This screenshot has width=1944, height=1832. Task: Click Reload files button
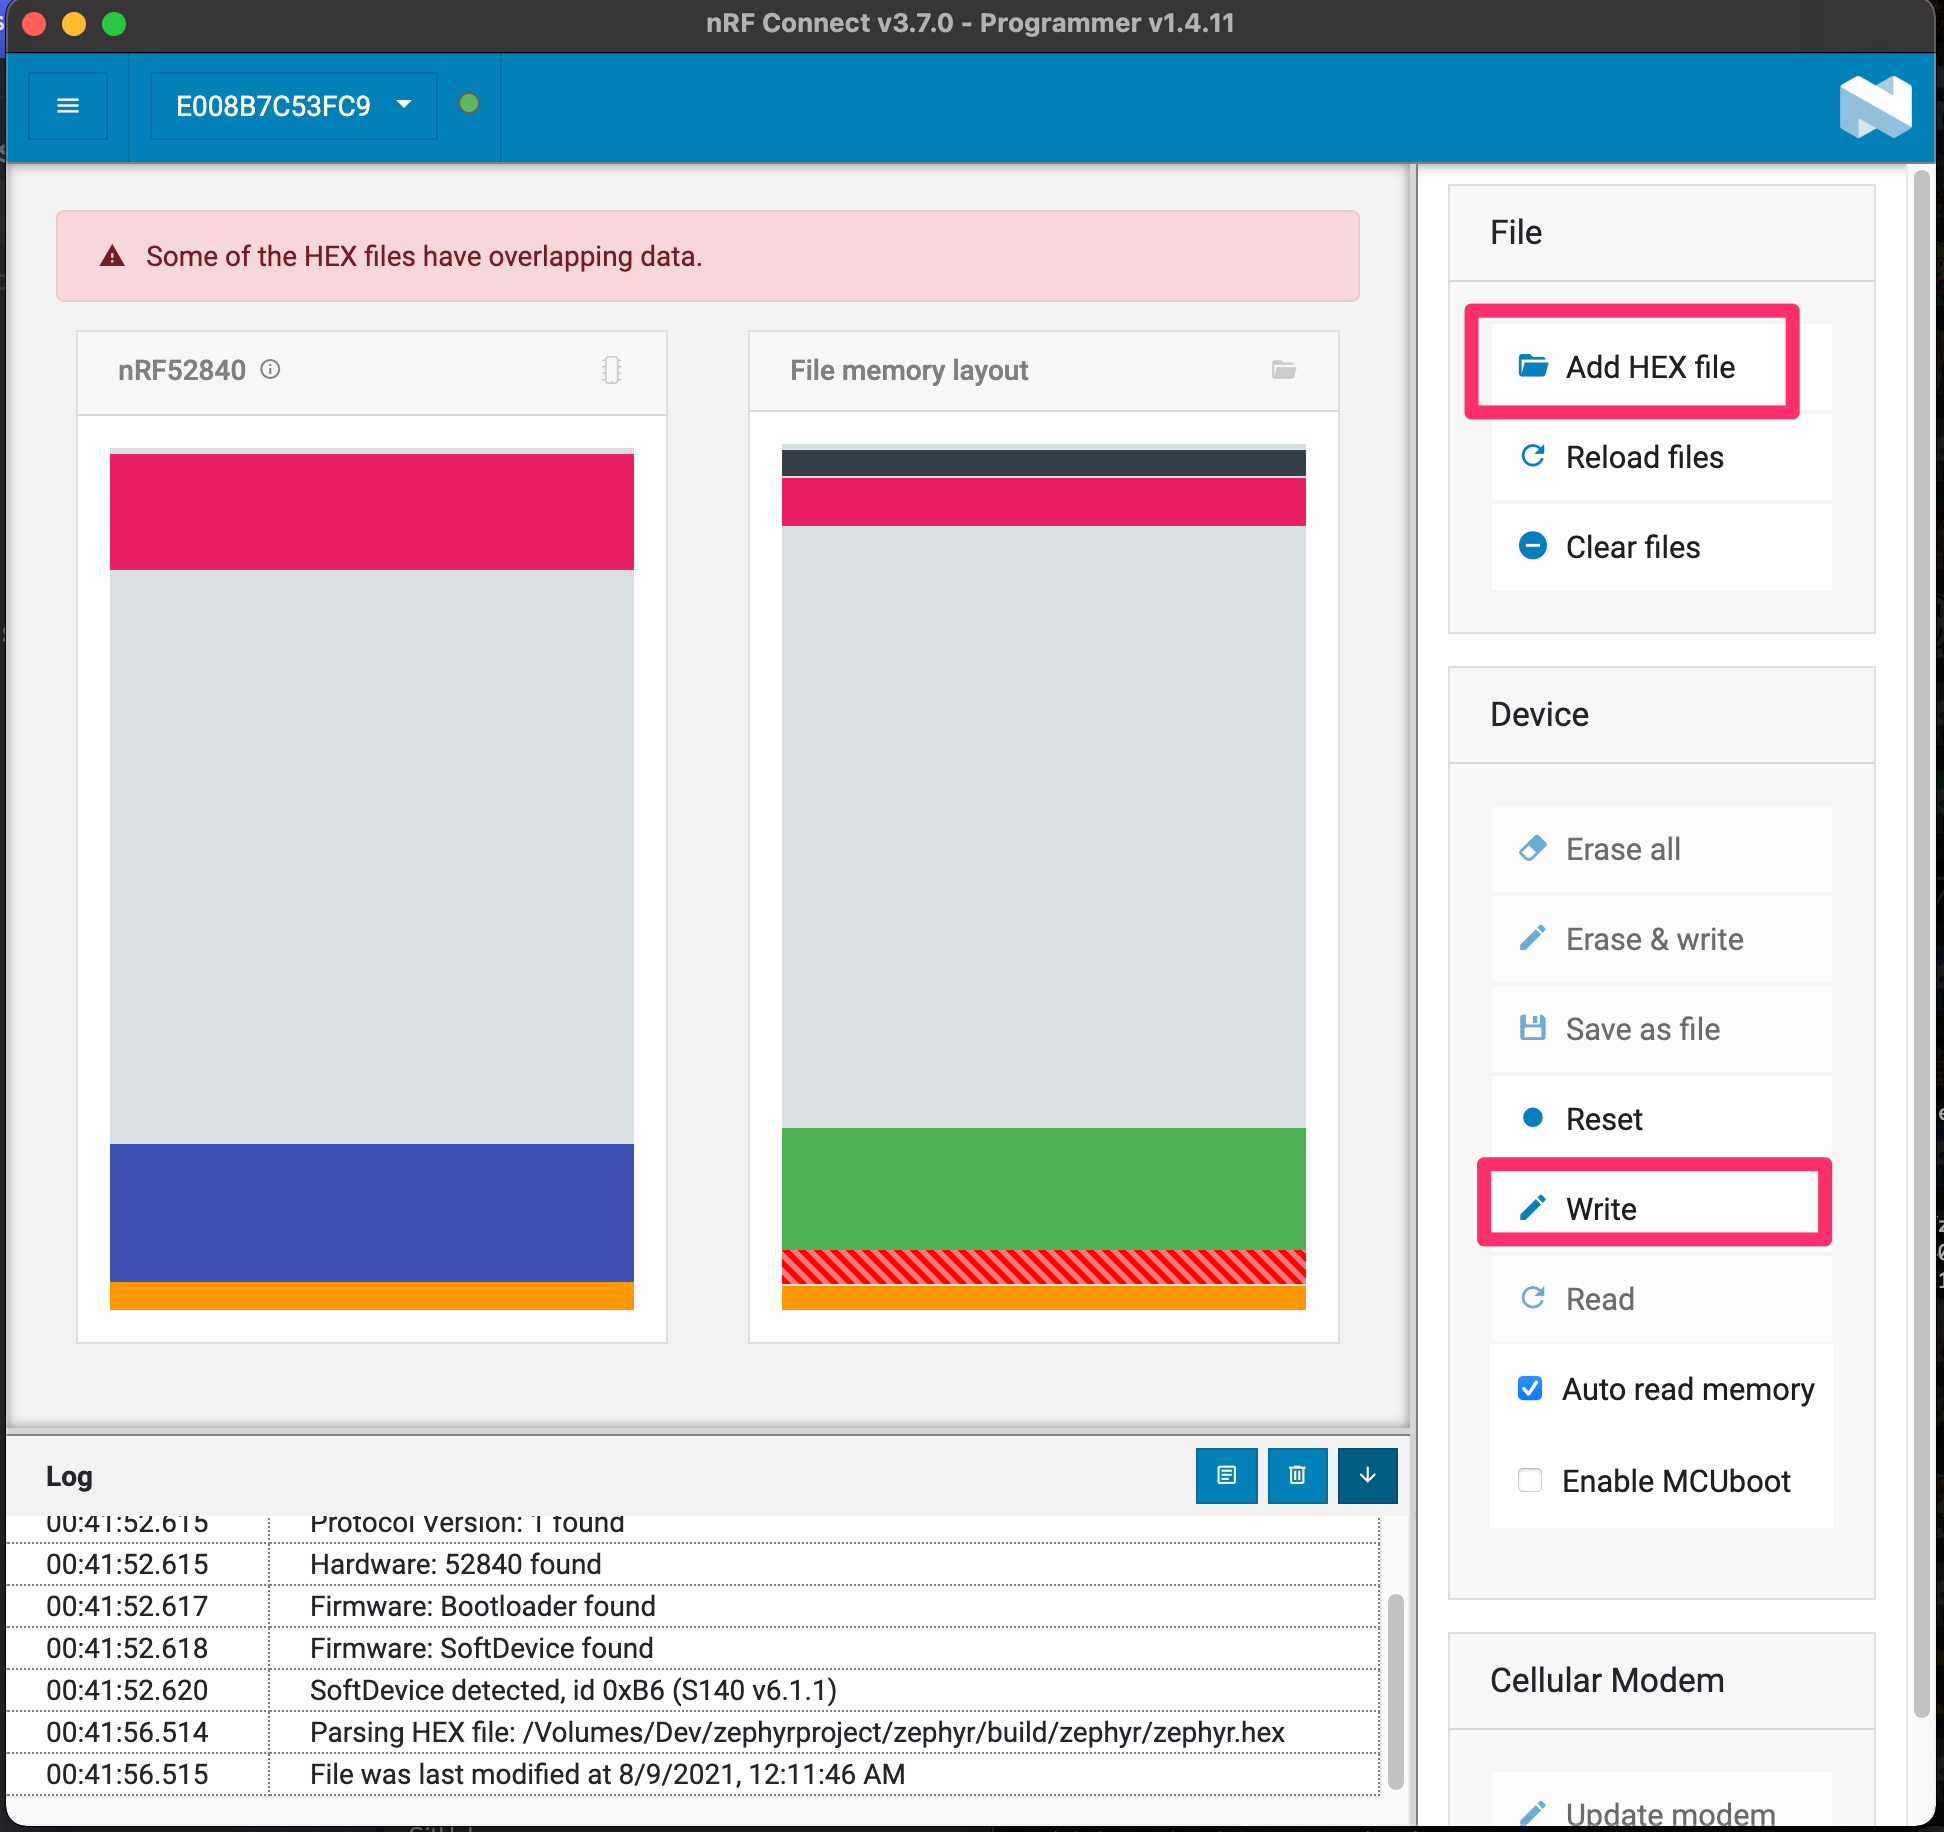tap(1661, 457)
